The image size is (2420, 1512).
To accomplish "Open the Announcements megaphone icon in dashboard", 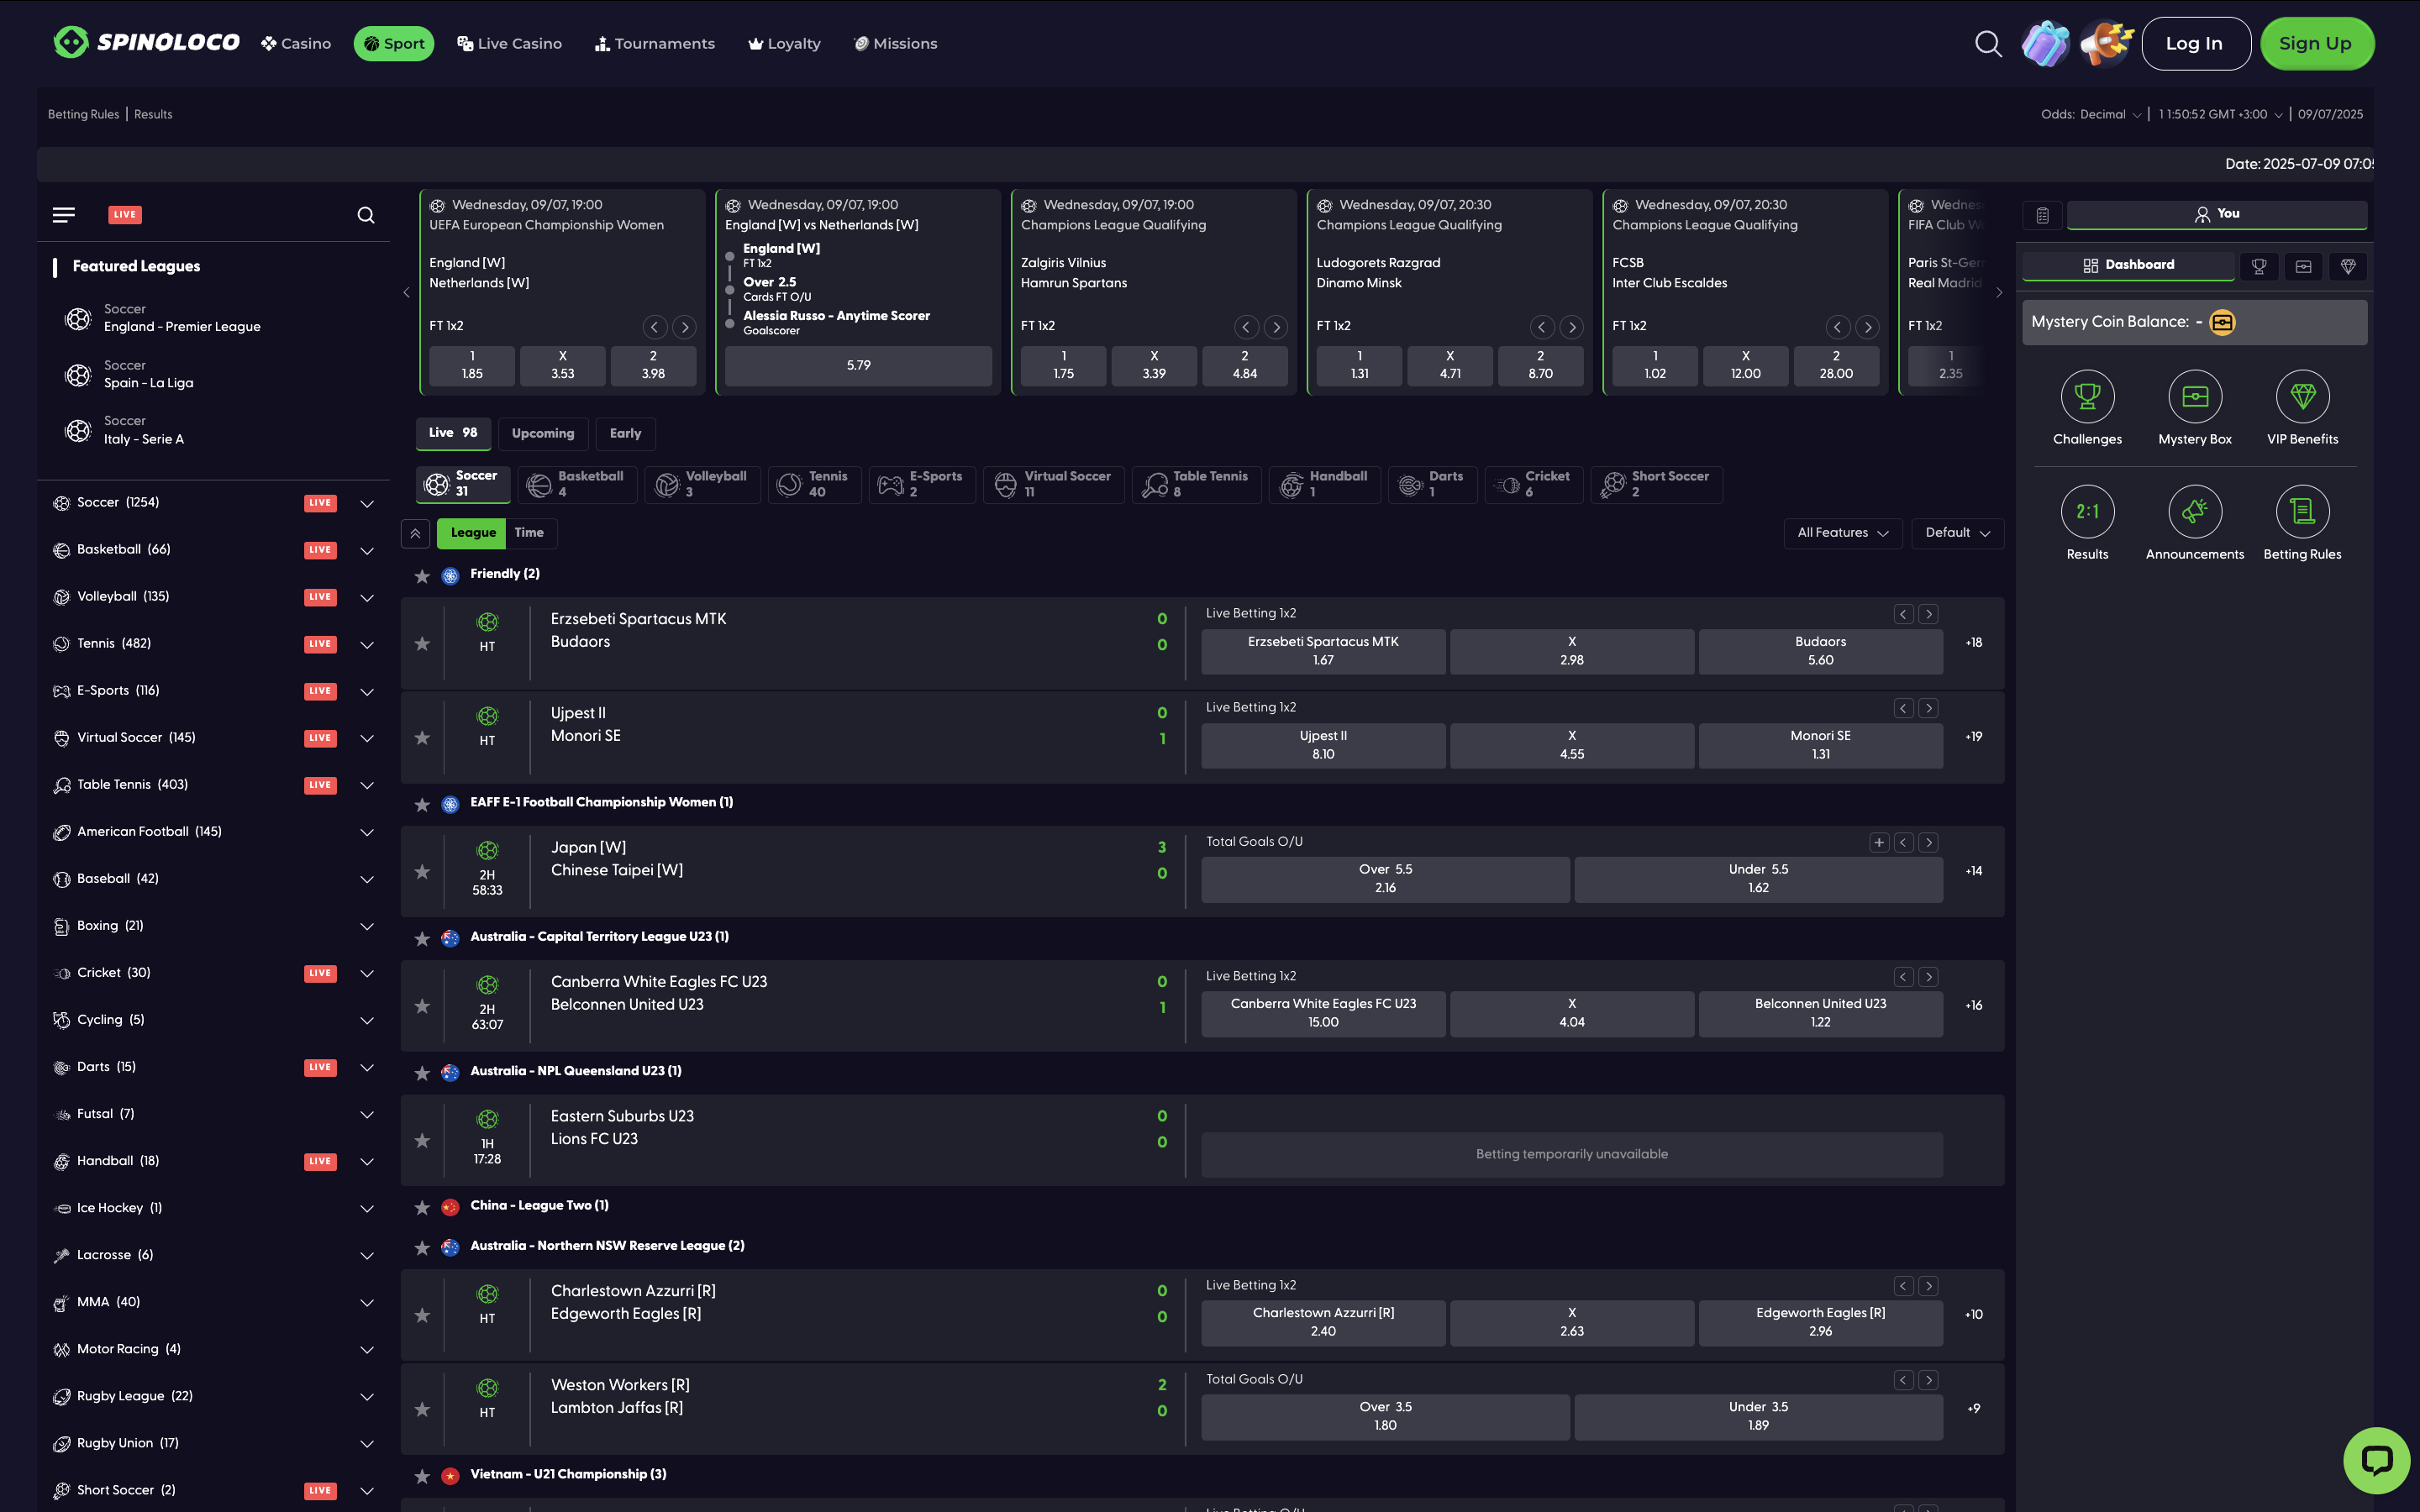I will 2195,512.
